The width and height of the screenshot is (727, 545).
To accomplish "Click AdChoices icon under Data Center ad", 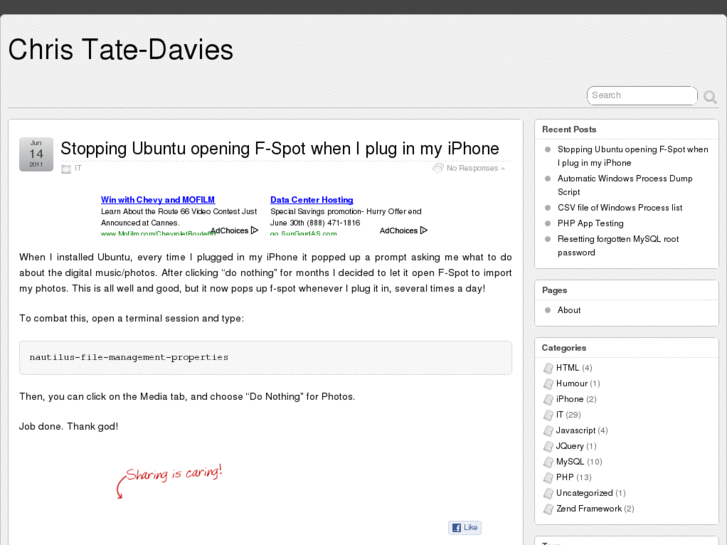I will [x=423, y=231].
